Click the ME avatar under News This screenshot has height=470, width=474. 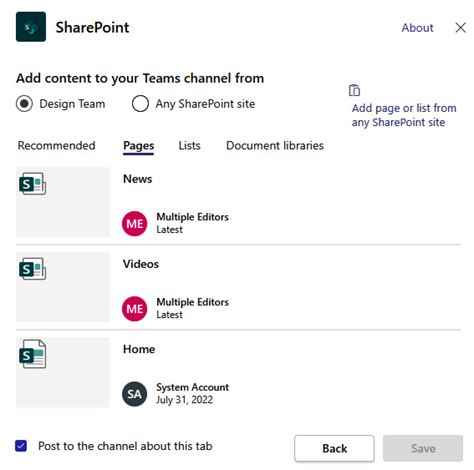coord(134,223)
